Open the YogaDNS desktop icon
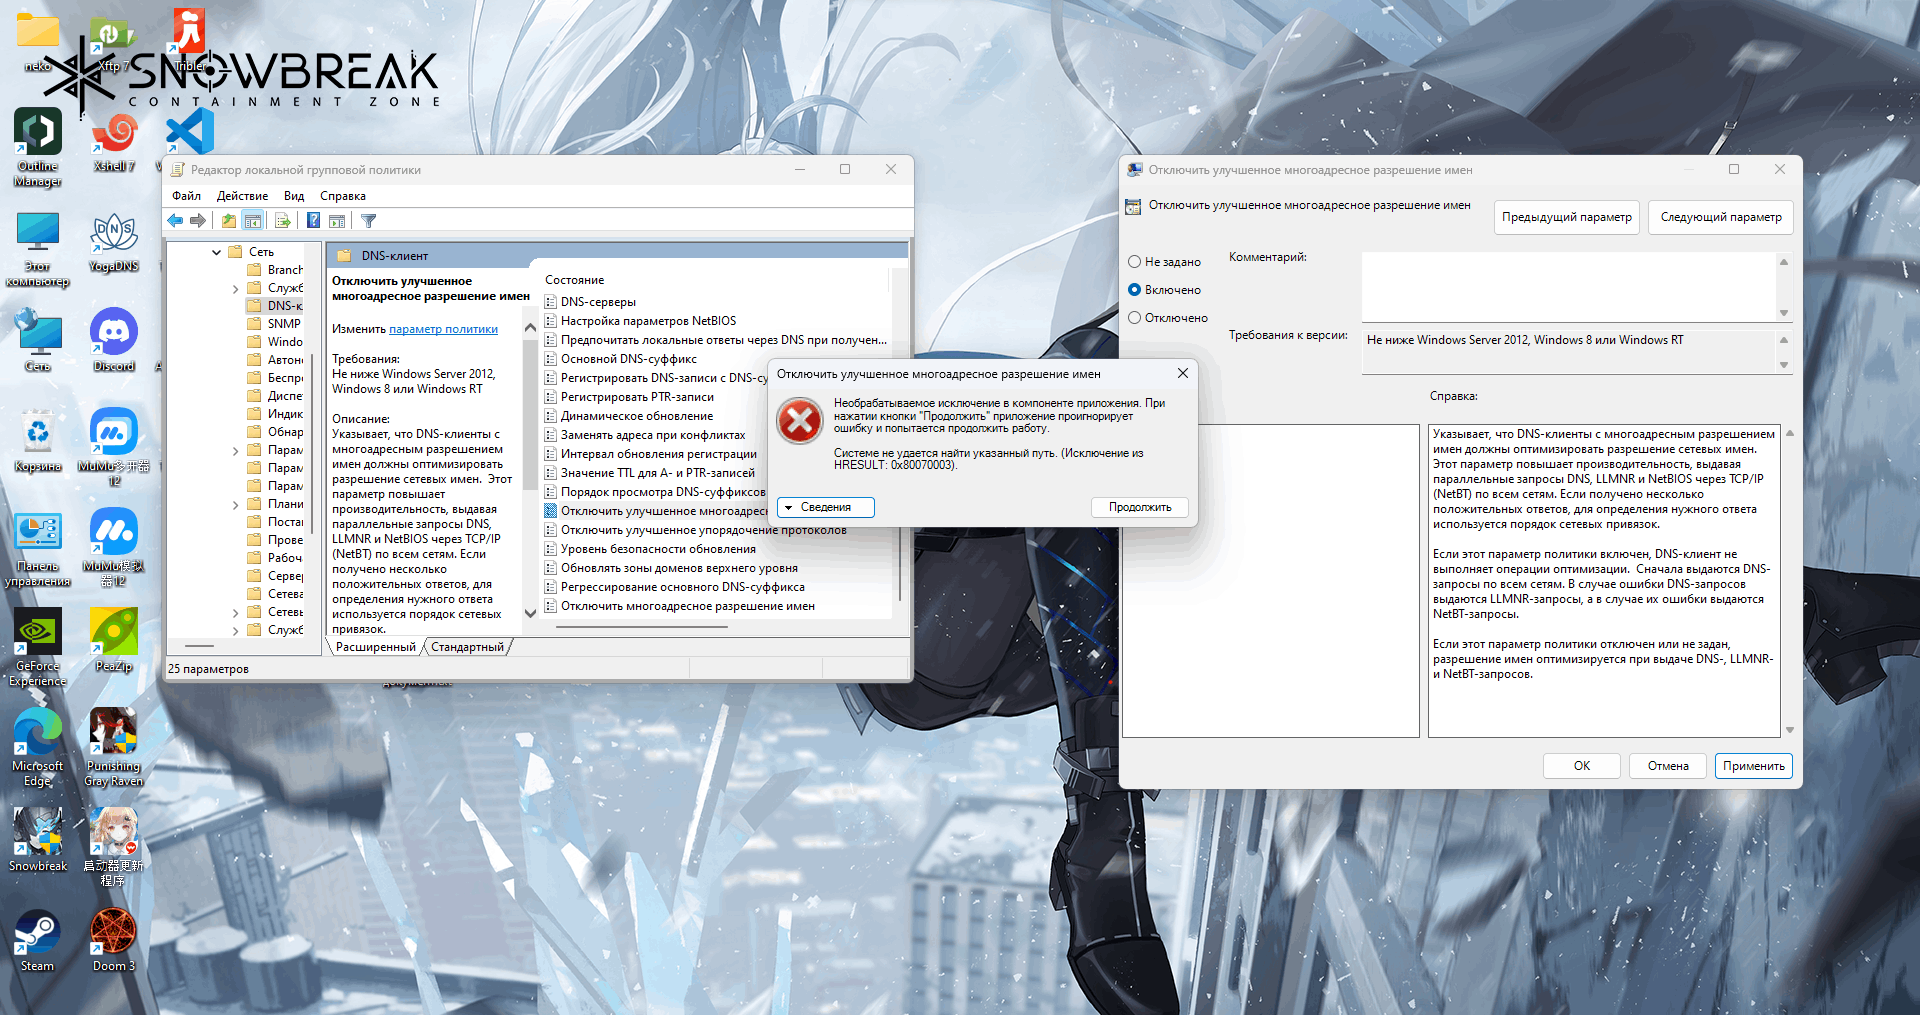 (114, 241)
